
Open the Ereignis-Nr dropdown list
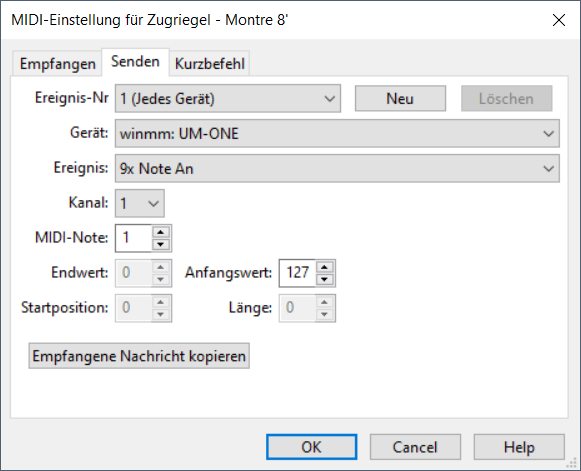tap(228, 99)
